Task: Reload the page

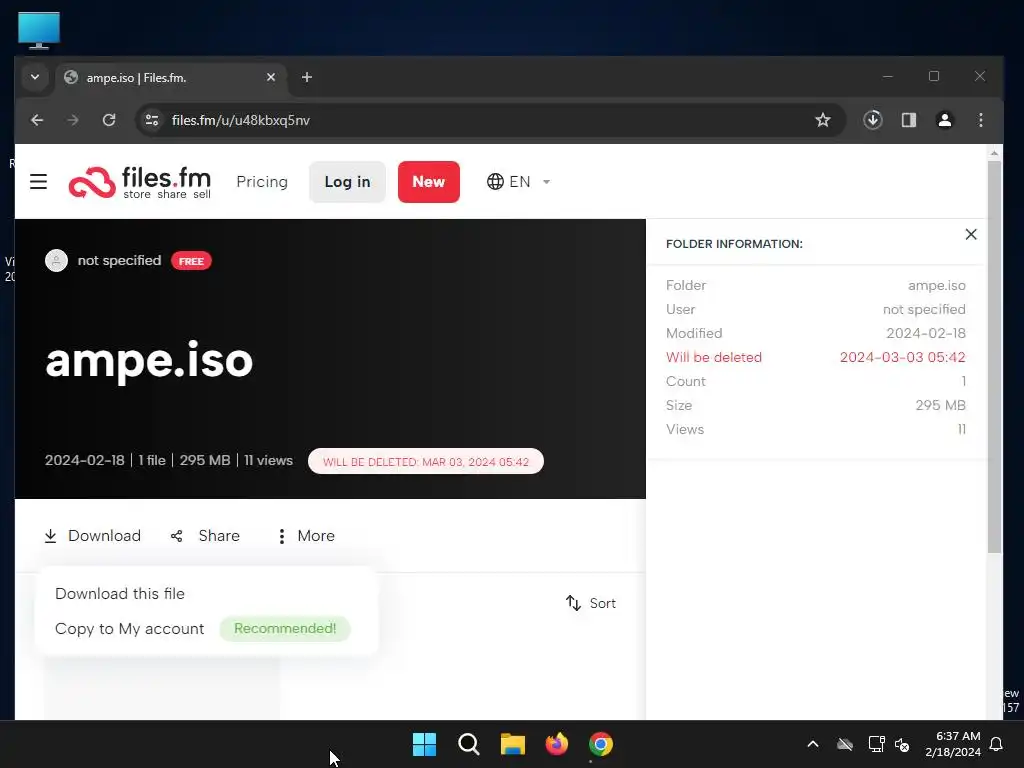Action: [x=109, y=120]
